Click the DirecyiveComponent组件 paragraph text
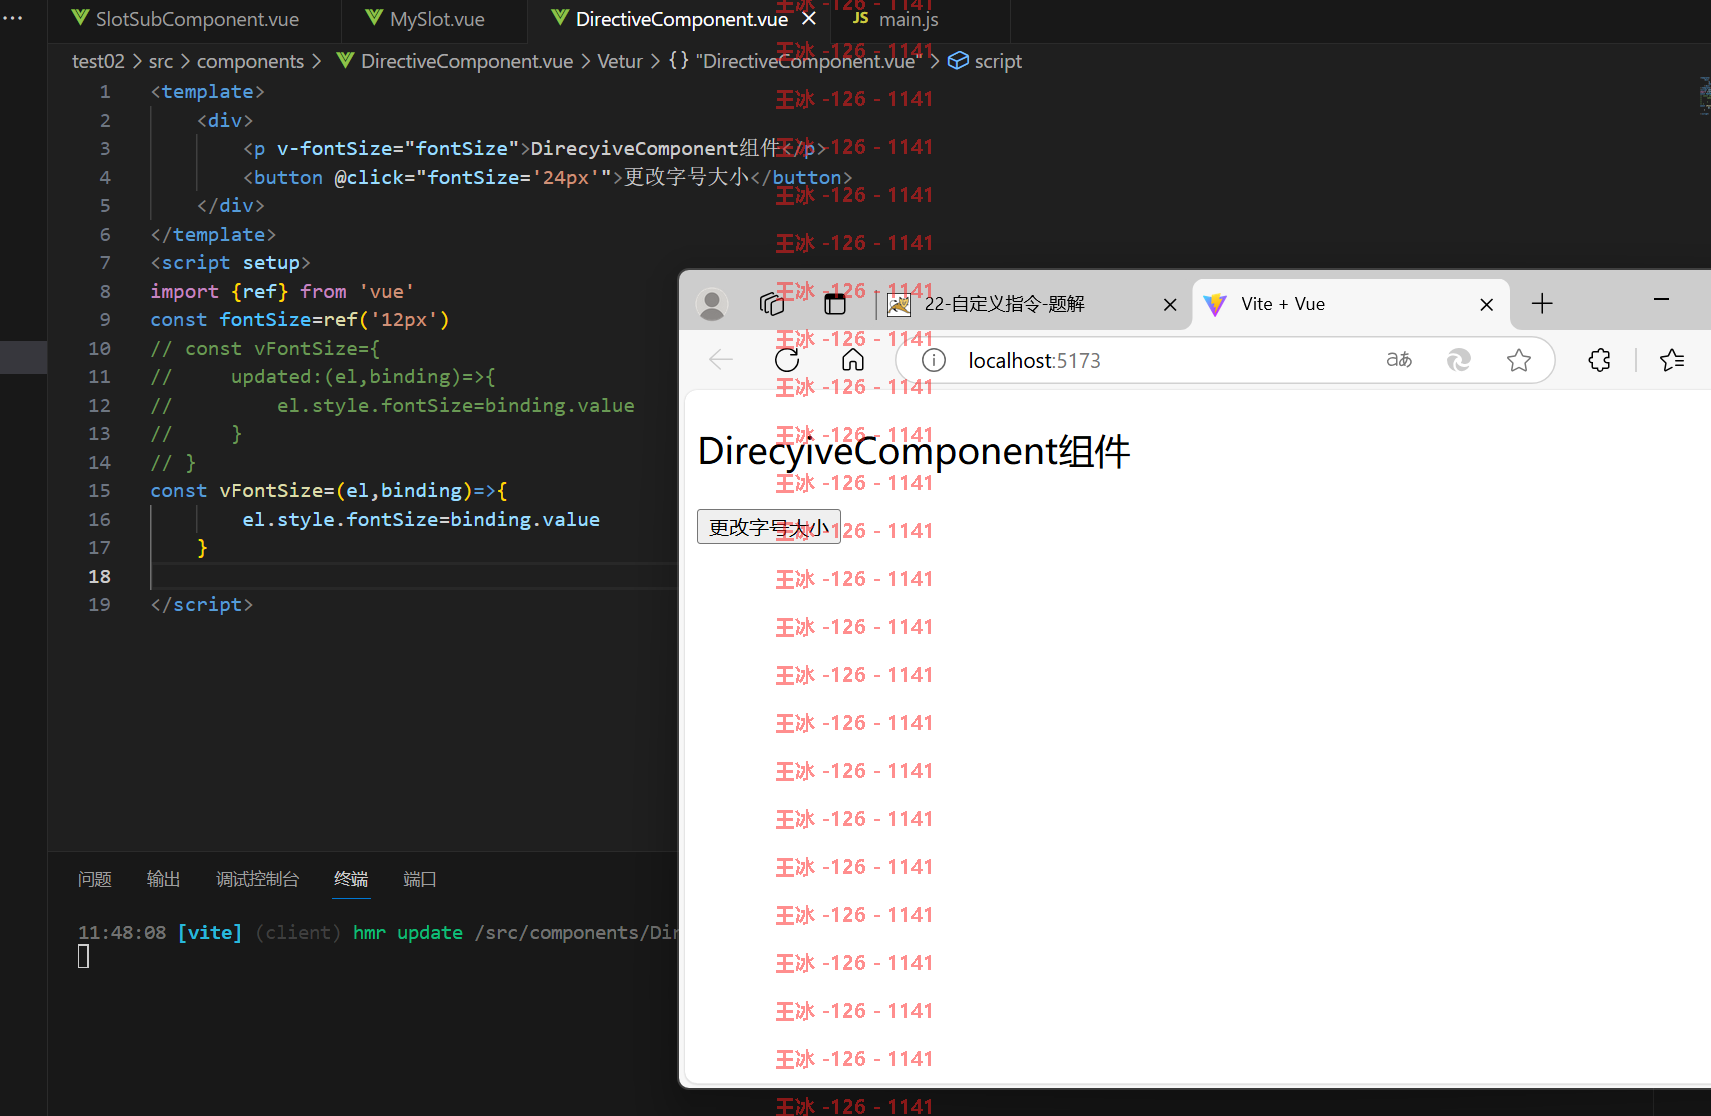1711x1116 pixels. (914, 451)
